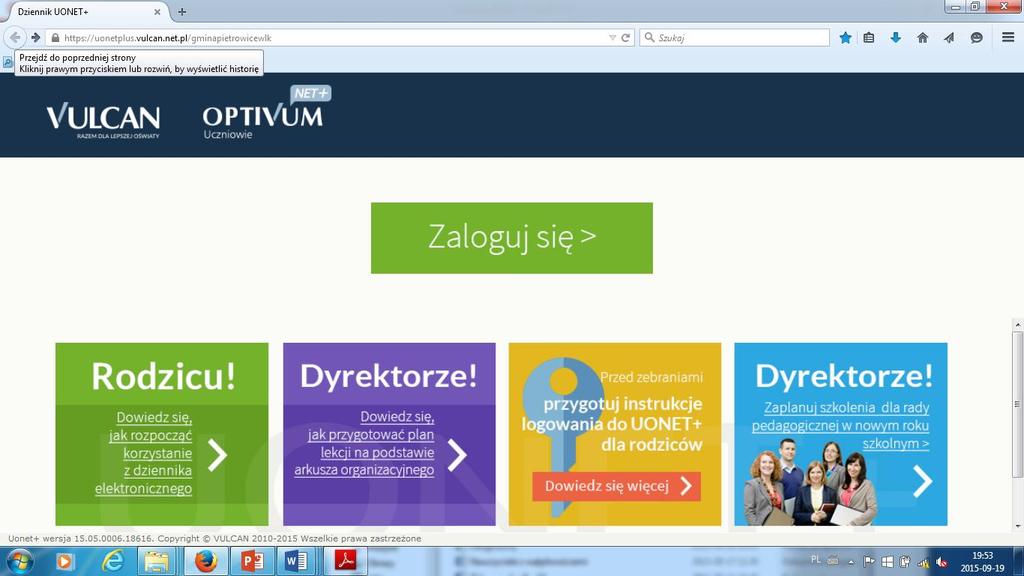
Task: Switch to PowerPoint in the taskbar
Action: tap(251, 562)
